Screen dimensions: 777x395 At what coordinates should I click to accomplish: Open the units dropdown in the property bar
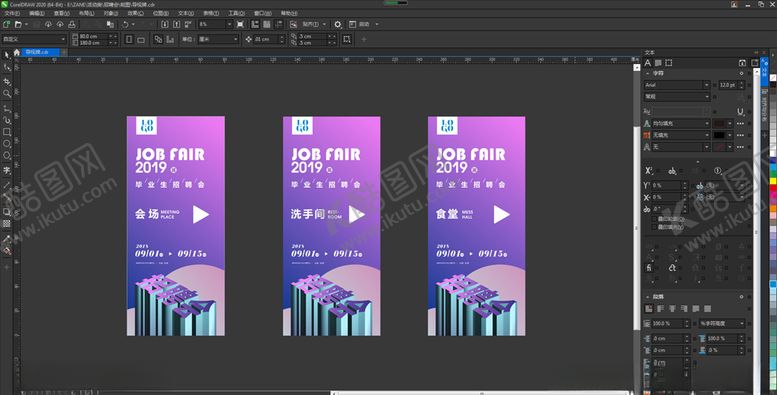pos(218,39)
